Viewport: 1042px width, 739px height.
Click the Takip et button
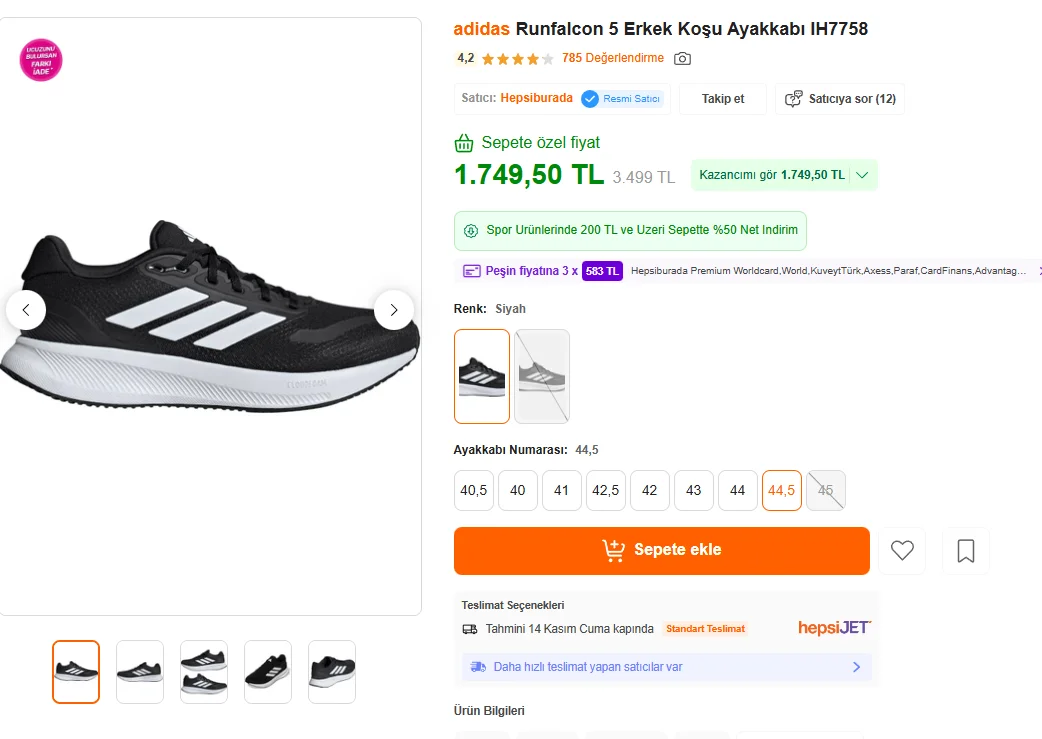pyautogui.click(x=723, y=99)
